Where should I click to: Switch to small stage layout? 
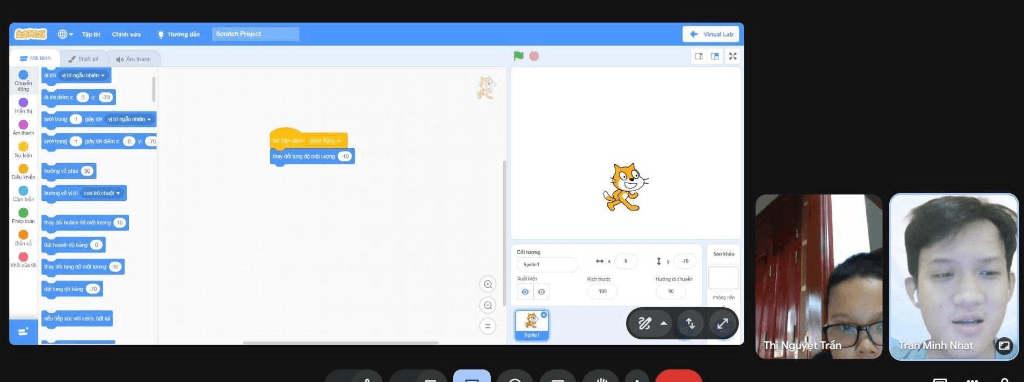[699, 56]
